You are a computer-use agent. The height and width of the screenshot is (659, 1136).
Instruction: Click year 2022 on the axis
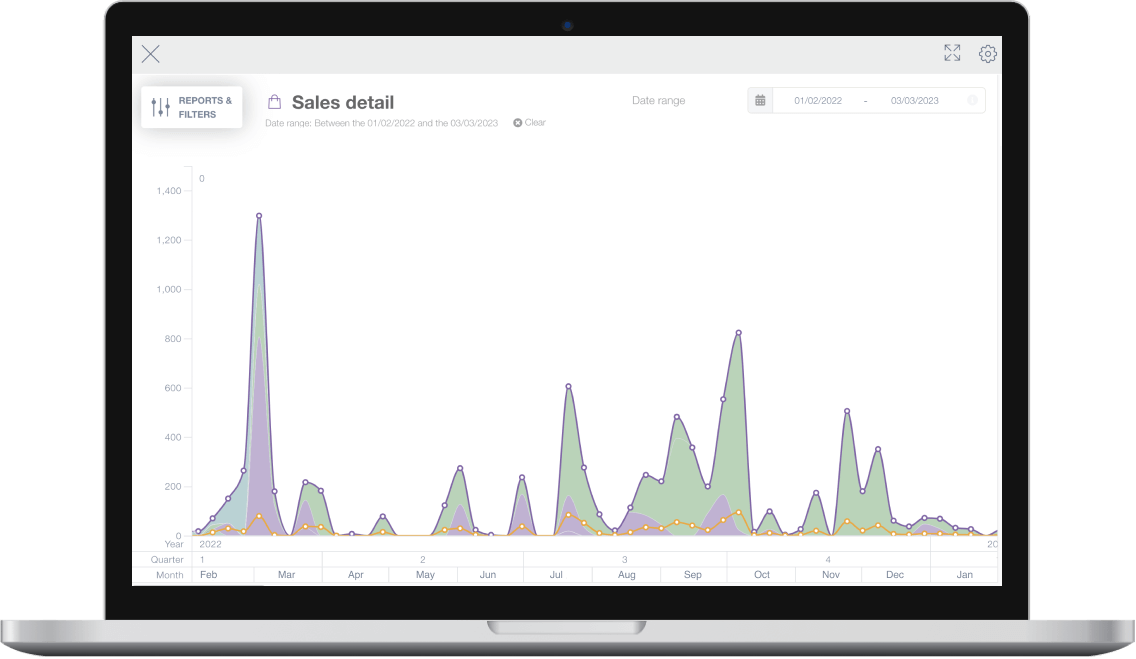(x=211, y=544)
